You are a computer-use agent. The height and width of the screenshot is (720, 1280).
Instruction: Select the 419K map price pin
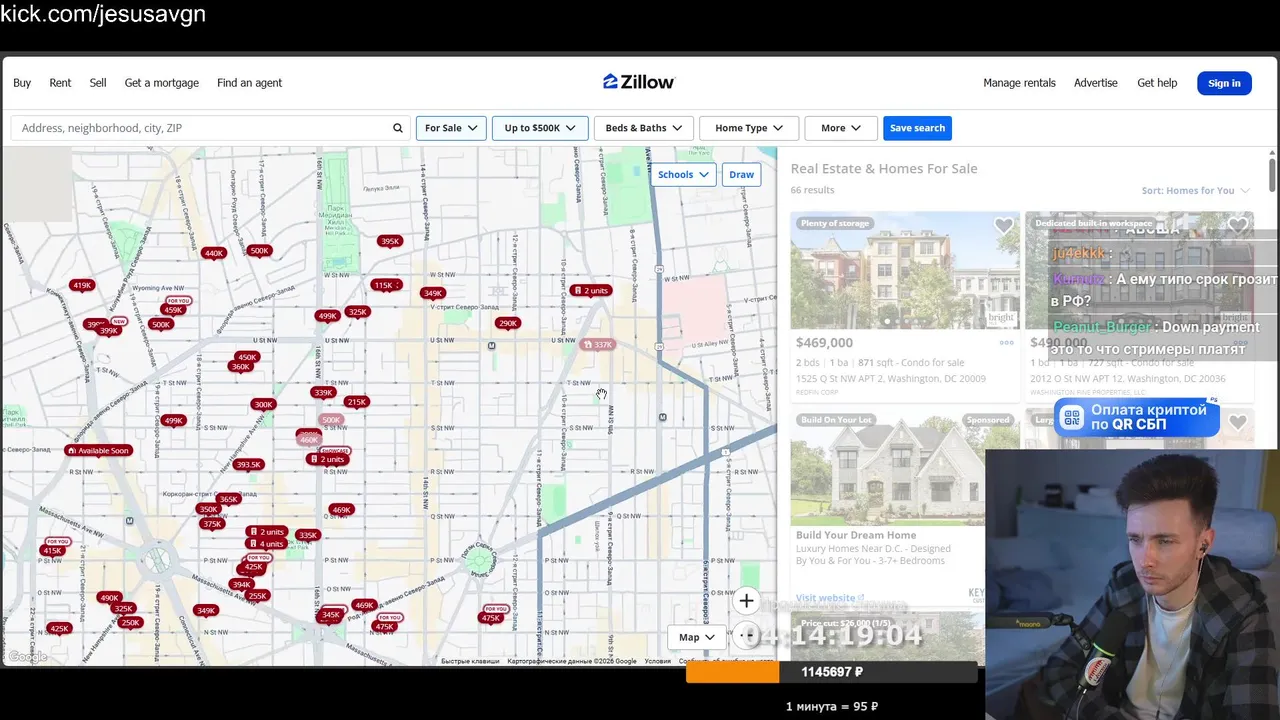tap(82, 285)
